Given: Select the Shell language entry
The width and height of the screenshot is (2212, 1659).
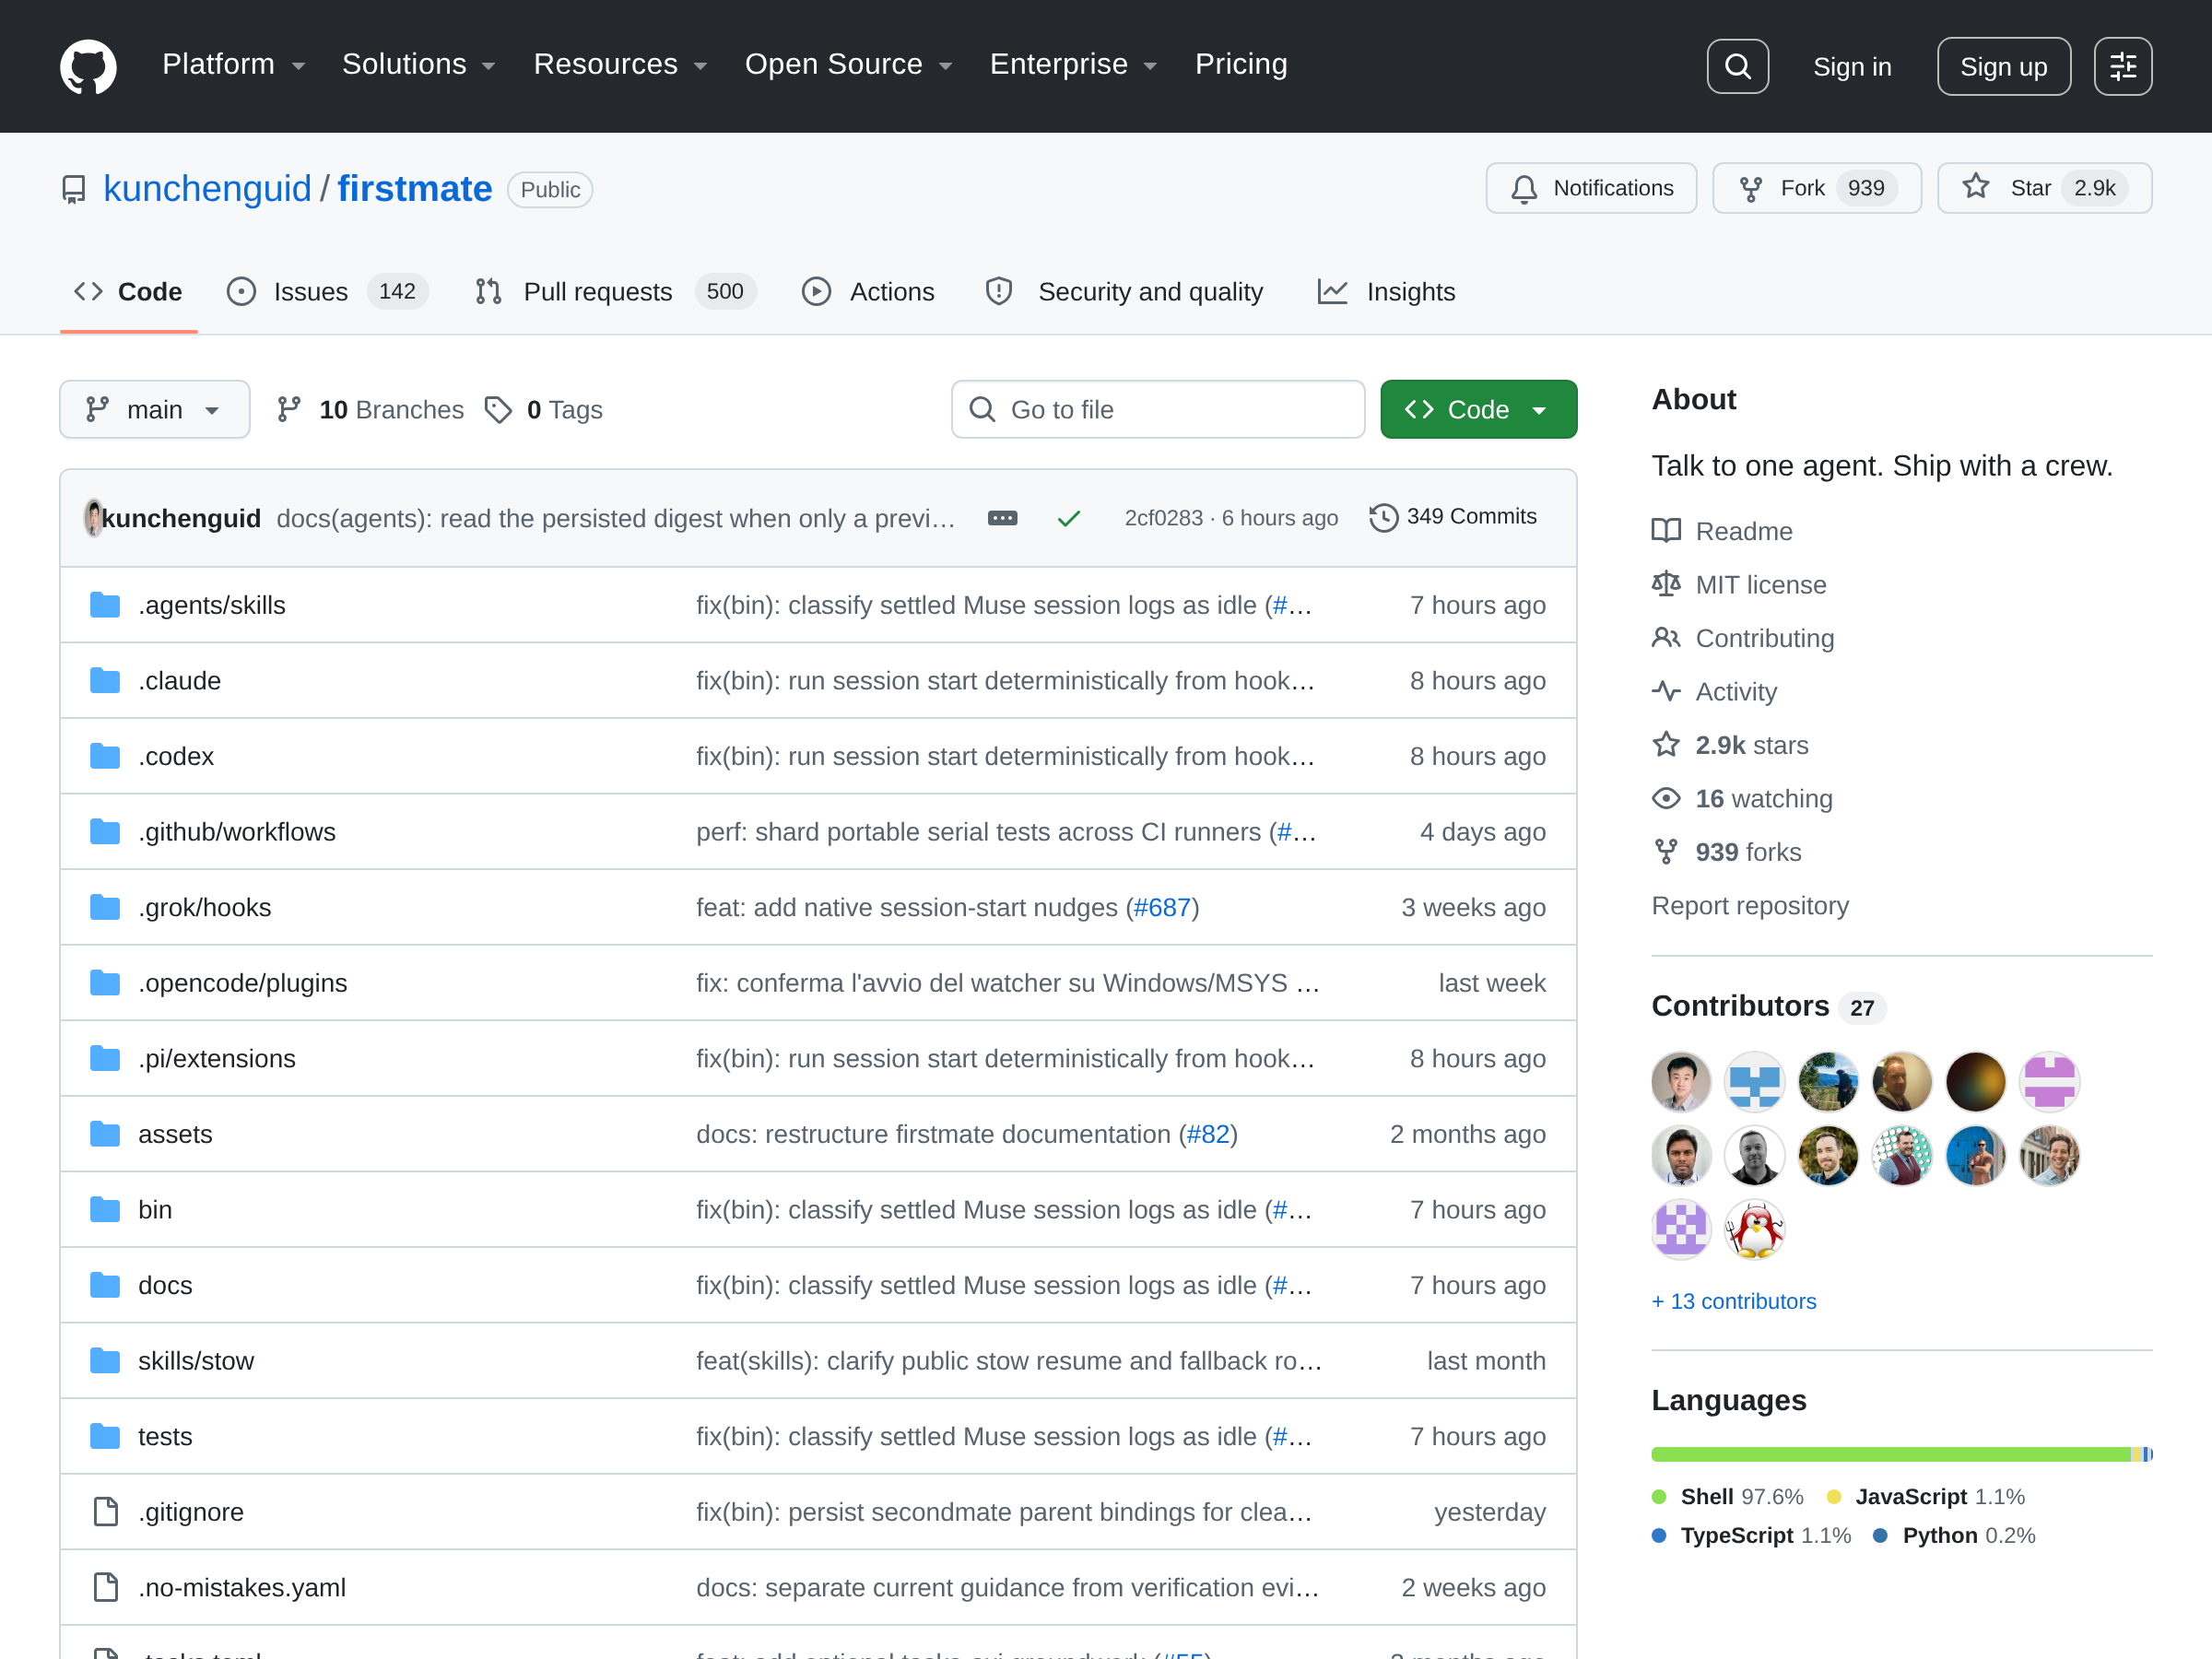Looking at the screenshot, I should click(x=1728, y=1497).
